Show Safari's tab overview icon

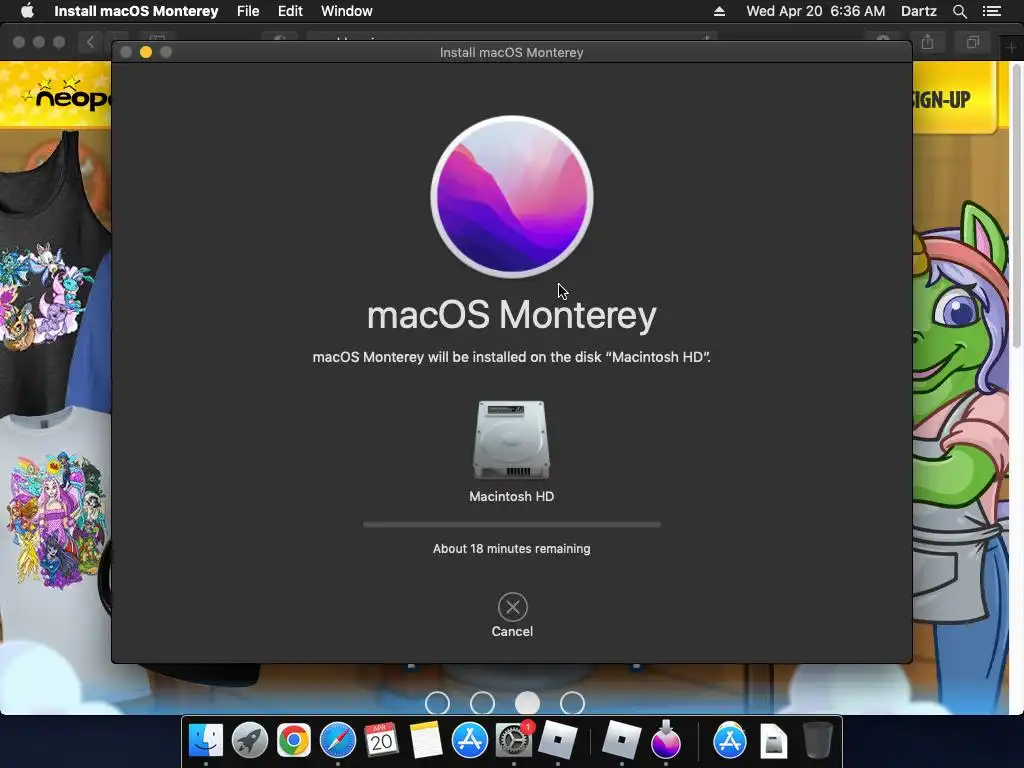972,42
